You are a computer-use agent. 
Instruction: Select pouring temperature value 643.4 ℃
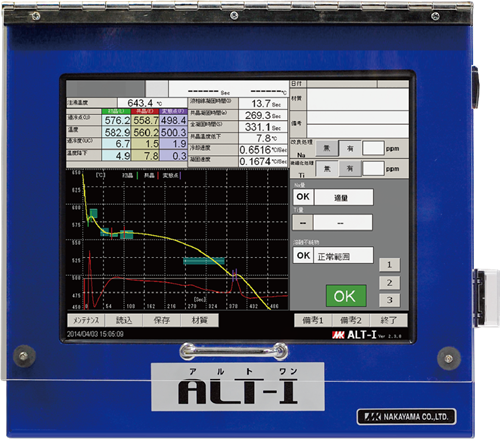[152, 103]
